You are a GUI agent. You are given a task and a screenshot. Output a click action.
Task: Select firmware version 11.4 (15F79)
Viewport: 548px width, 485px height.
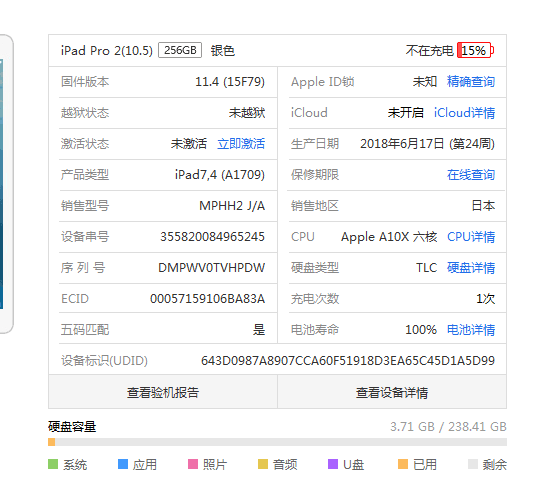pos(230,82)
